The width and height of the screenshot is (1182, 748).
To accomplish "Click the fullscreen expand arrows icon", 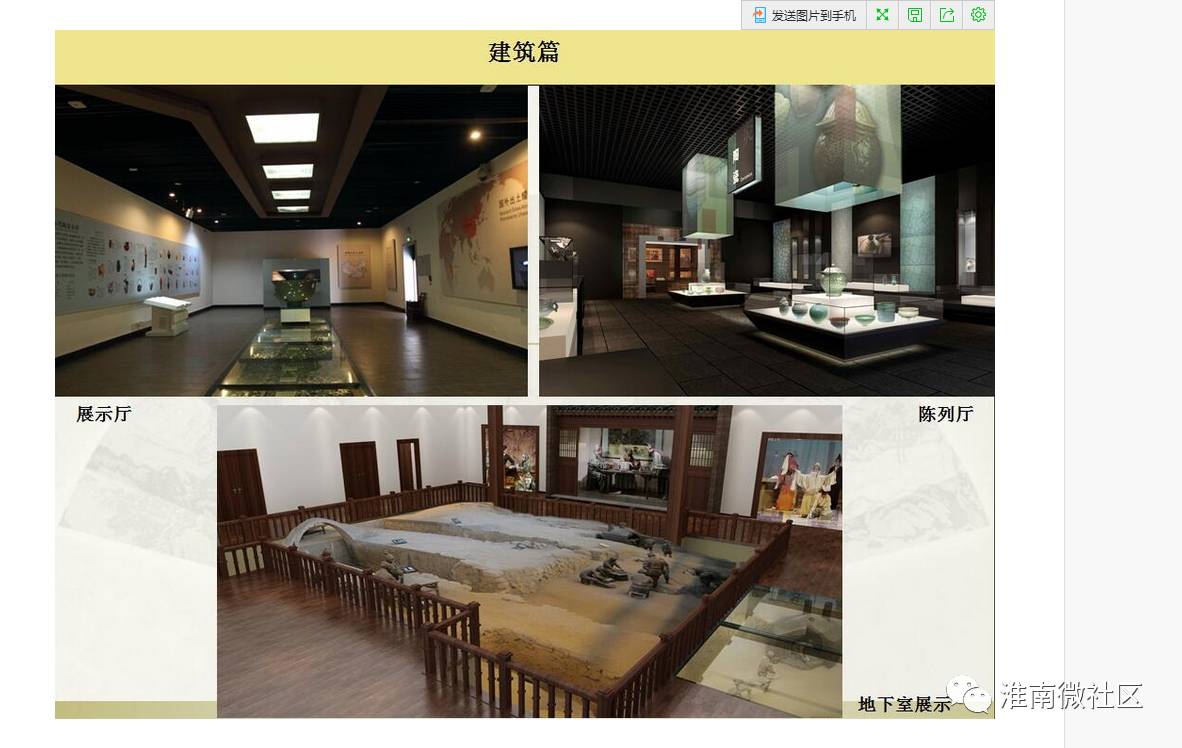I will click(882, 15).
